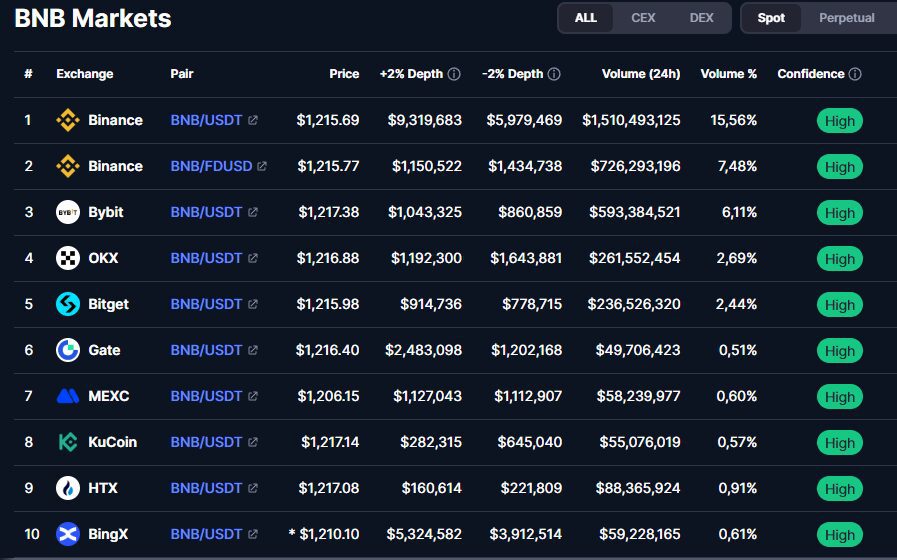Sort table by the # rank column
Viewport: 897px width, 560px height.
click(28, 74)
